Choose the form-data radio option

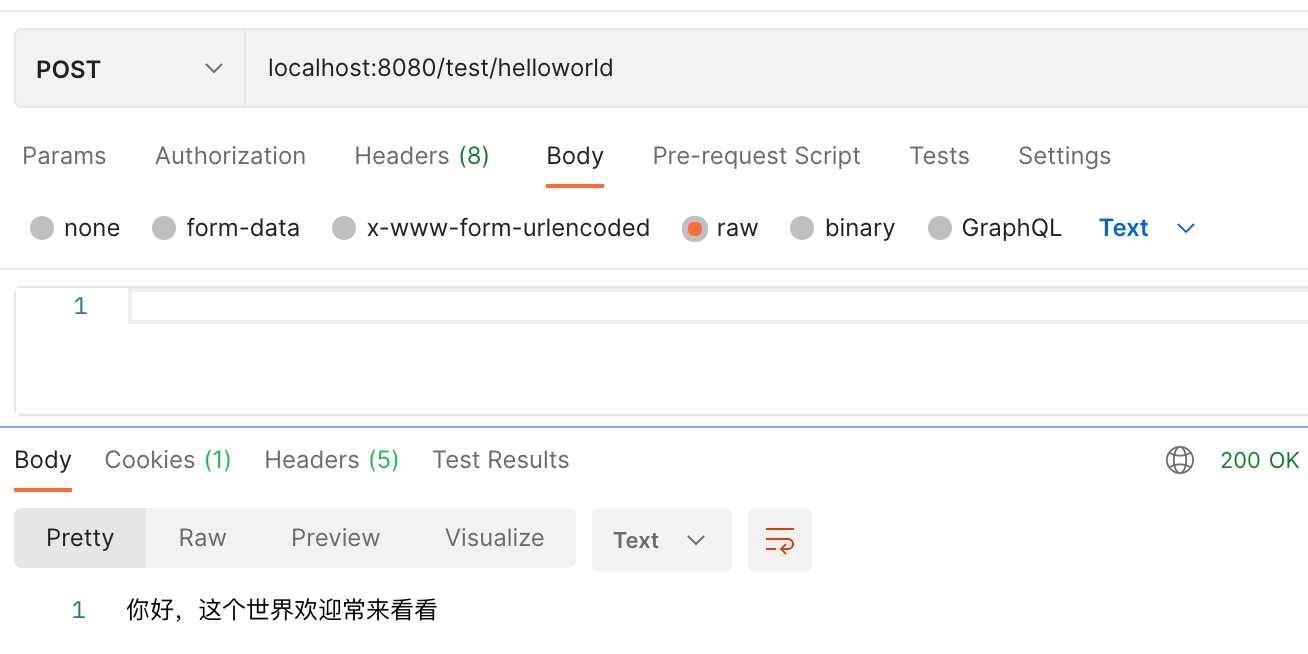(x=164, y=228)
